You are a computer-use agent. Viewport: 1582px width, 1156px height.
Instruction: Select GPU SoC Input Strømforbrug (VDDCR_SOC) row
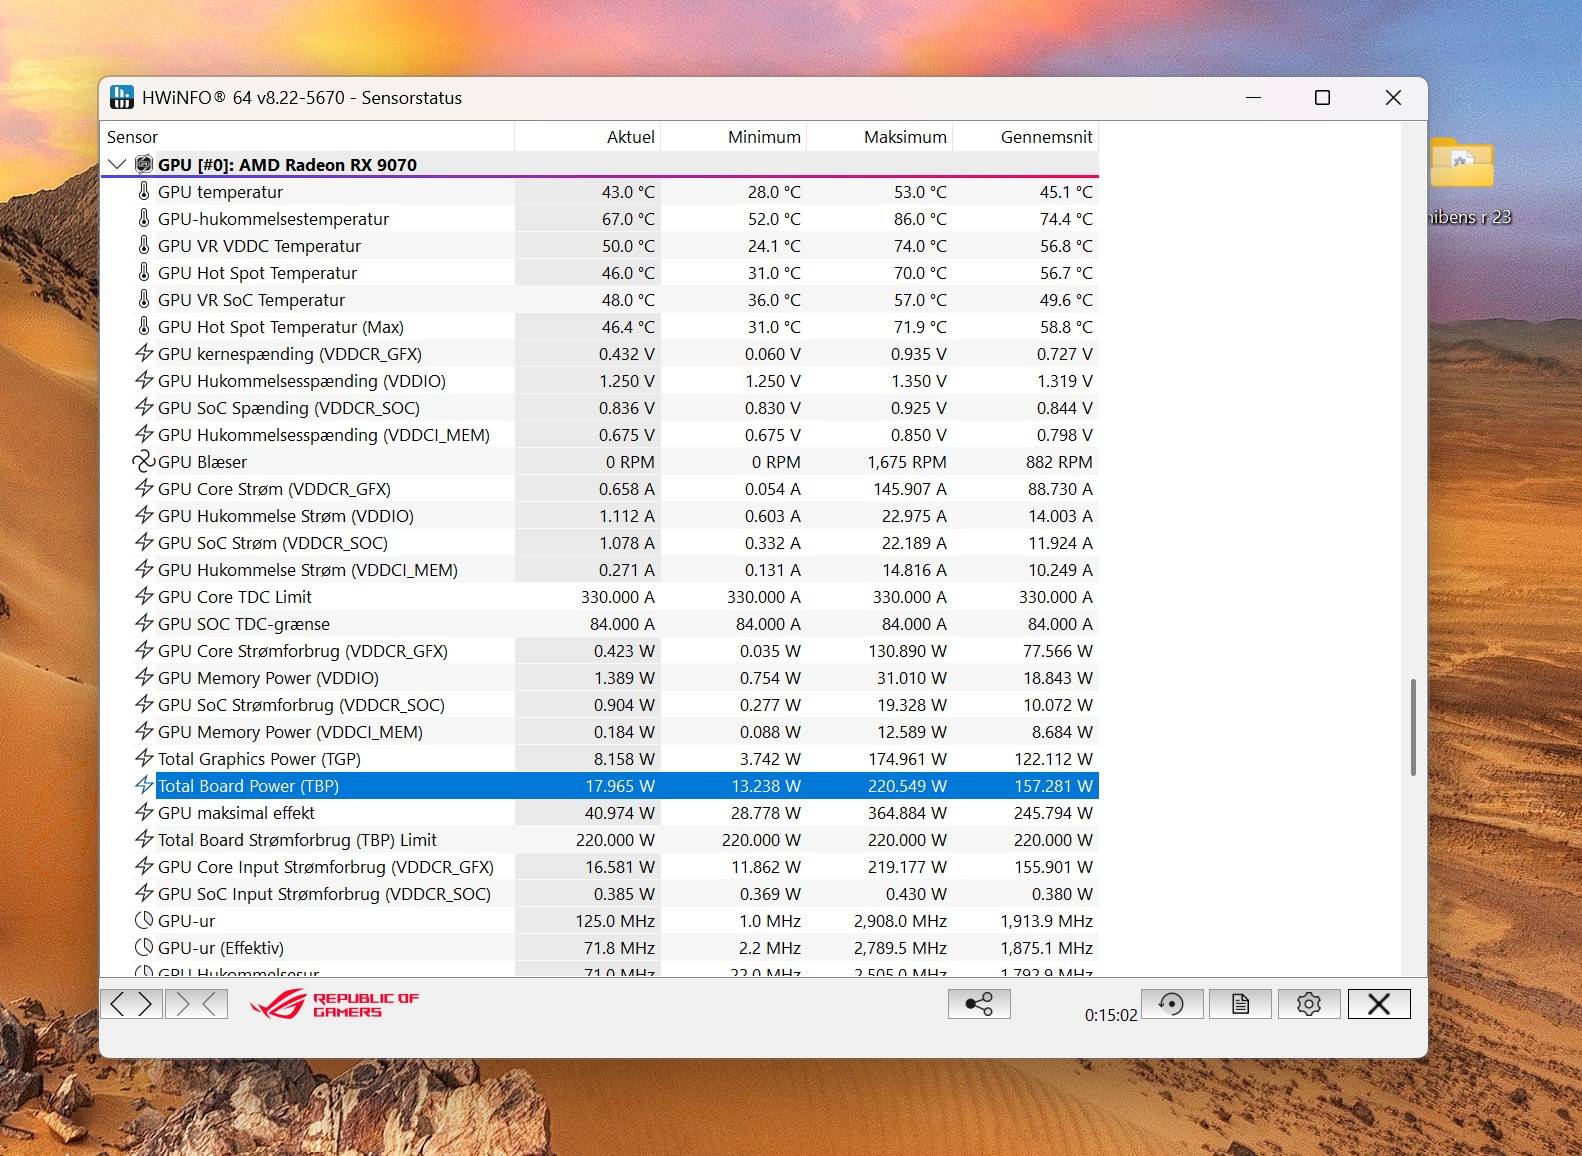pyautogui.click(x=599, y=893)
